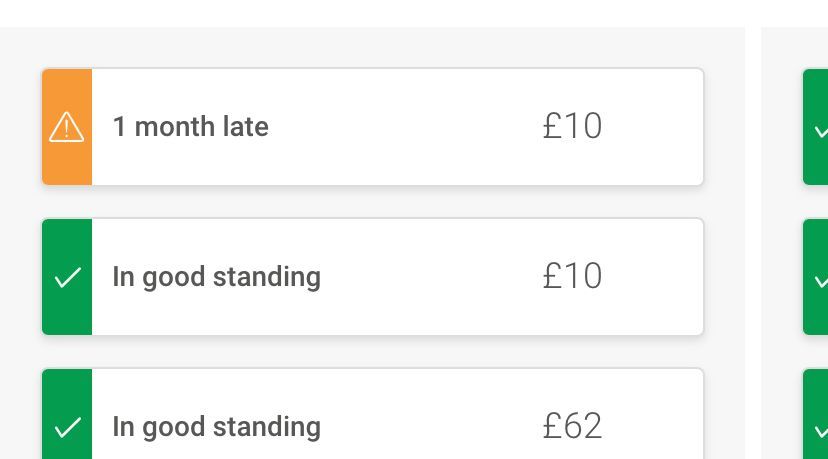Viewport: 828px width, 459px height.
Task: Click gray panel background above the late card
Action: [x=372, y=48]
